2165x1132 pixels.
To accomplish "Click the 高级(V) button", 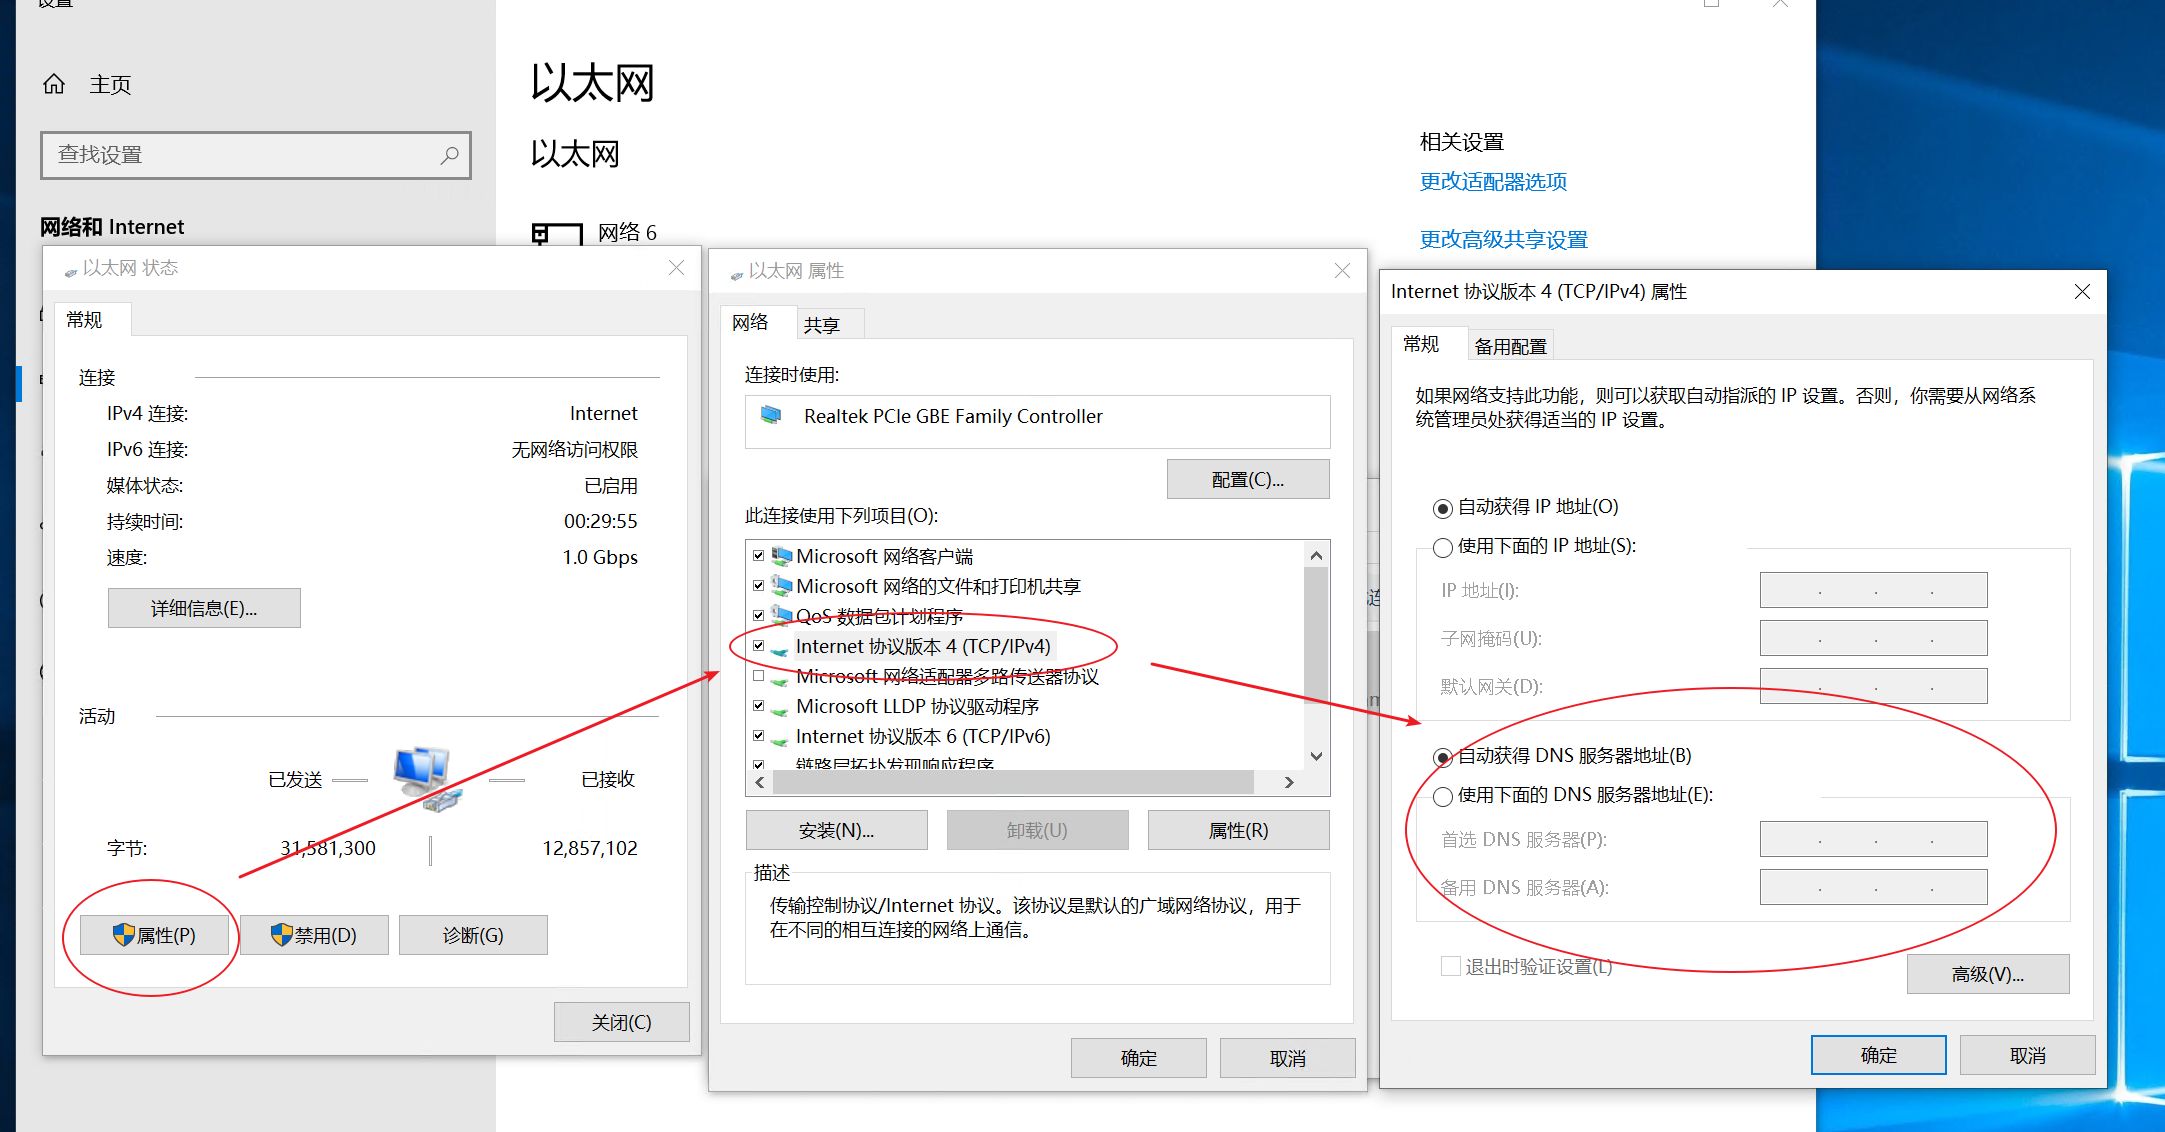I will coord(1987,973).
